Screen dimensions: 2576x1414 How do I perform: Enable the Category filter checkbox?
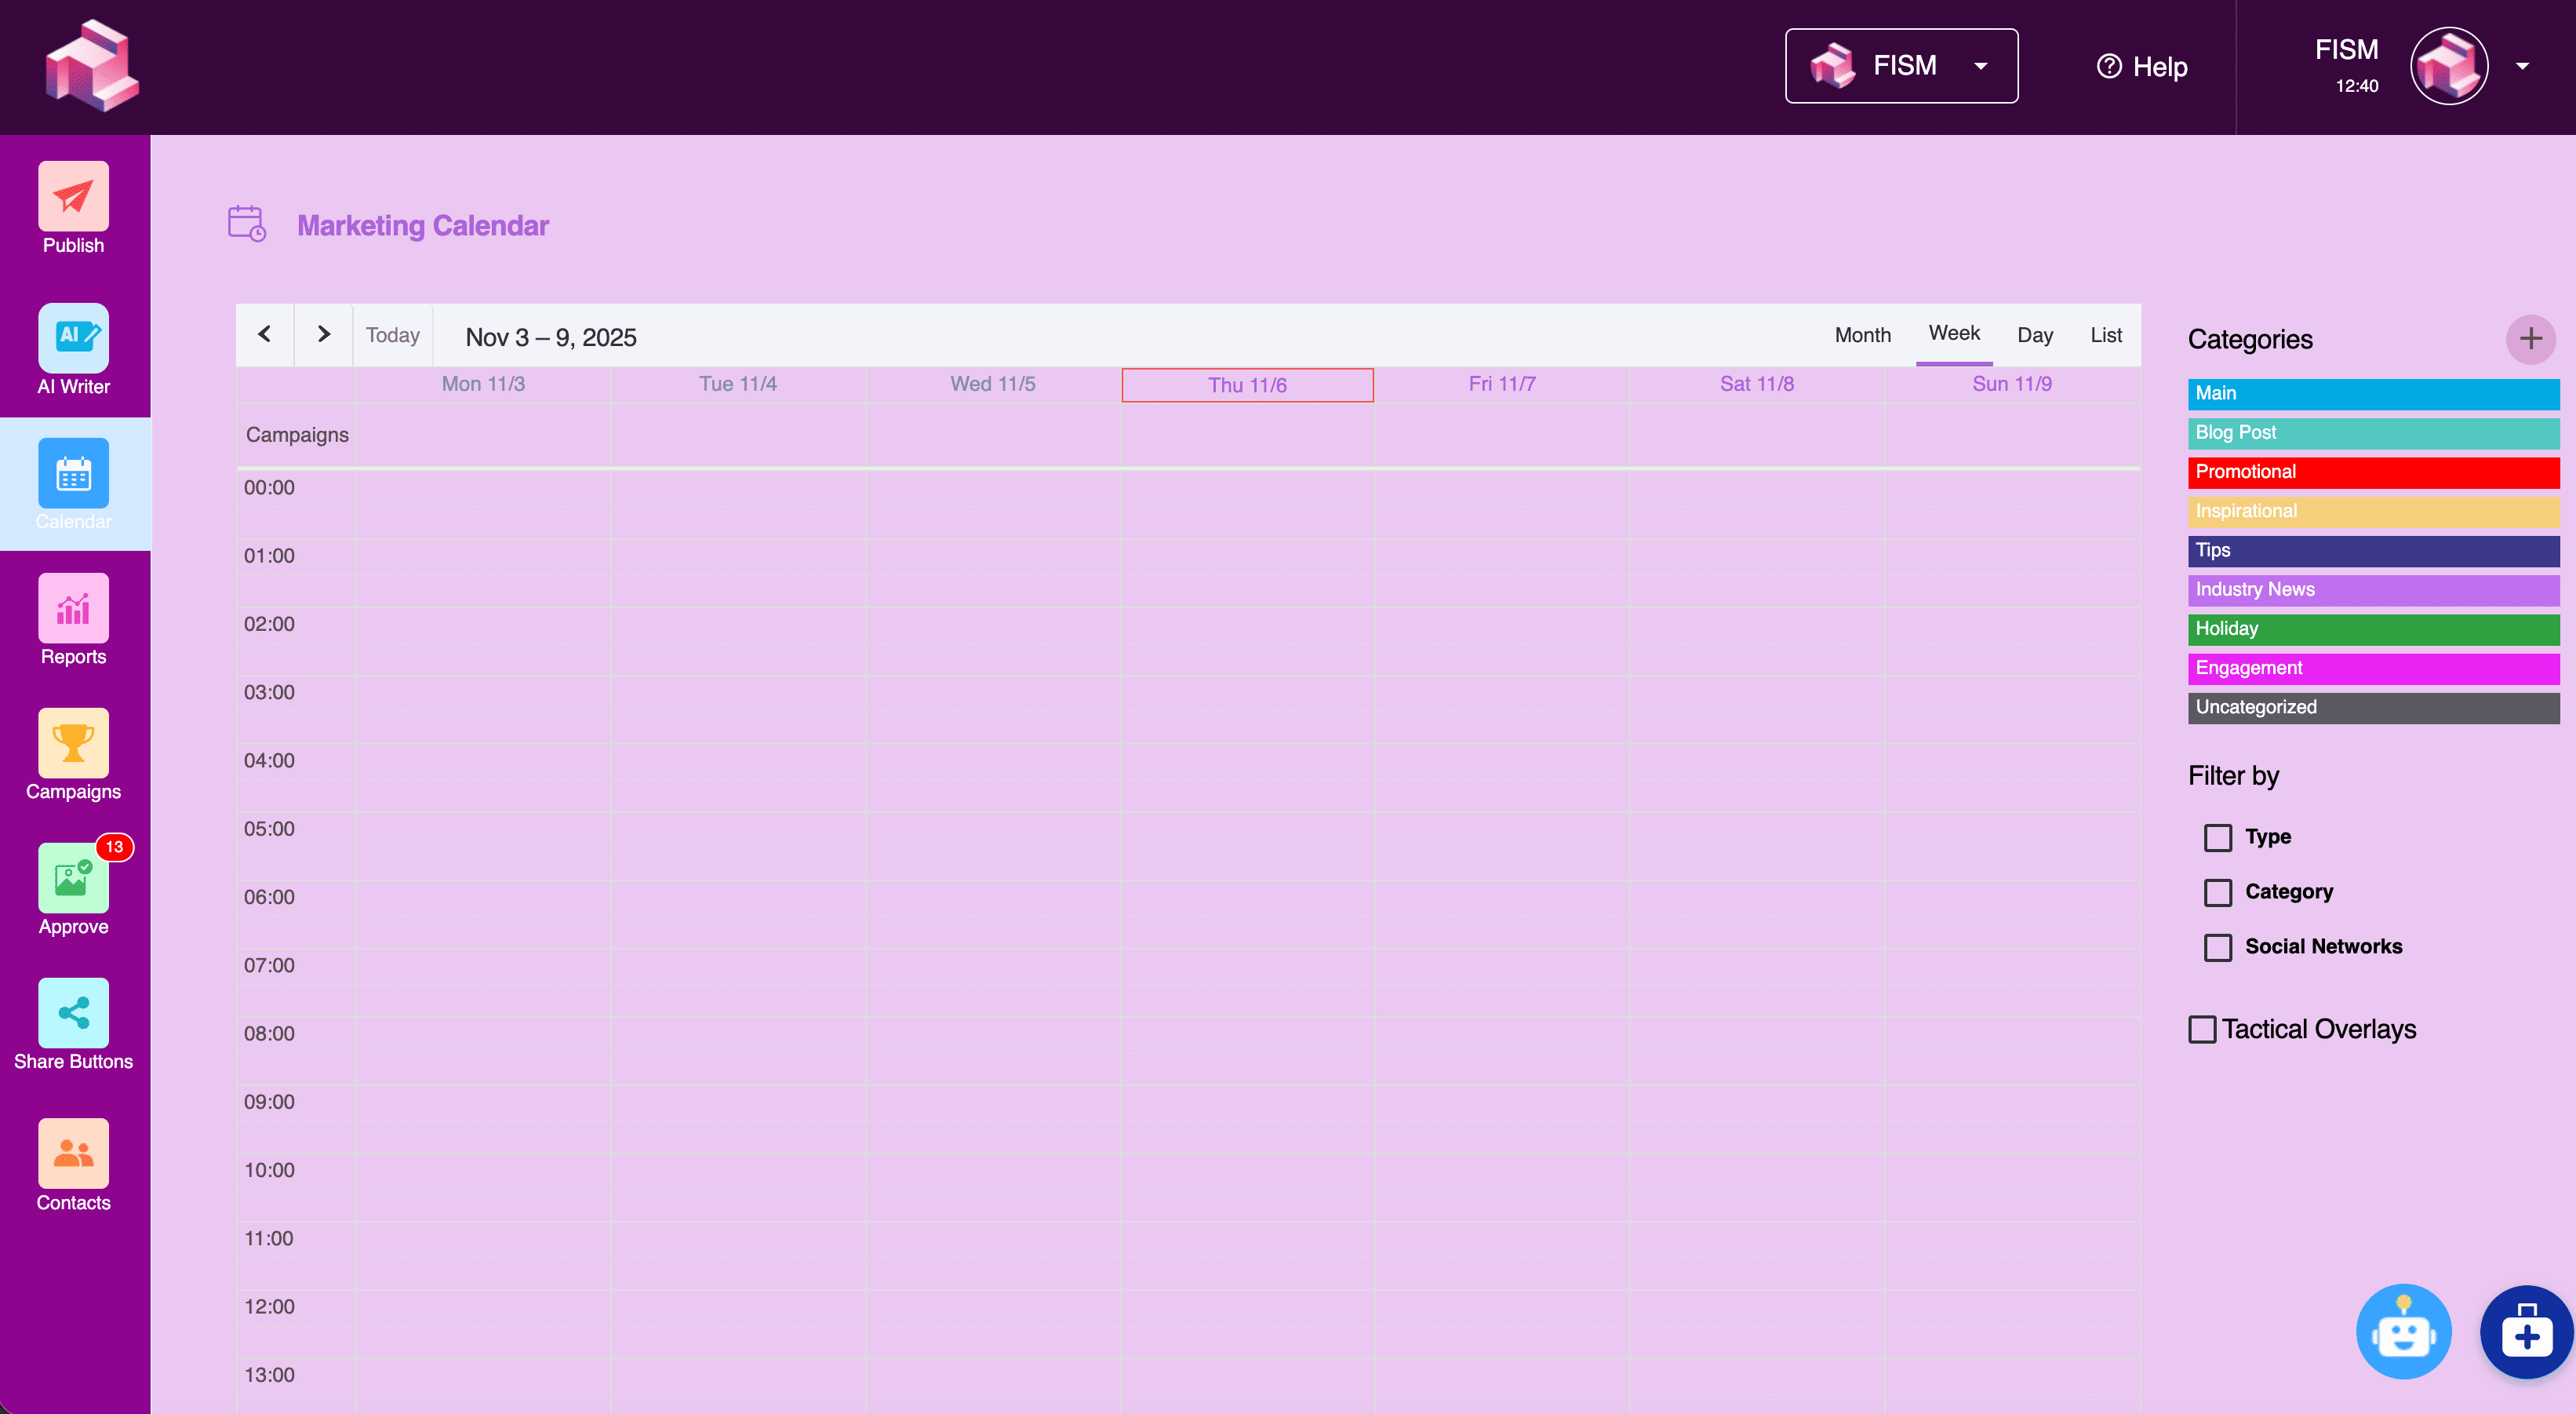(2217, 892)
